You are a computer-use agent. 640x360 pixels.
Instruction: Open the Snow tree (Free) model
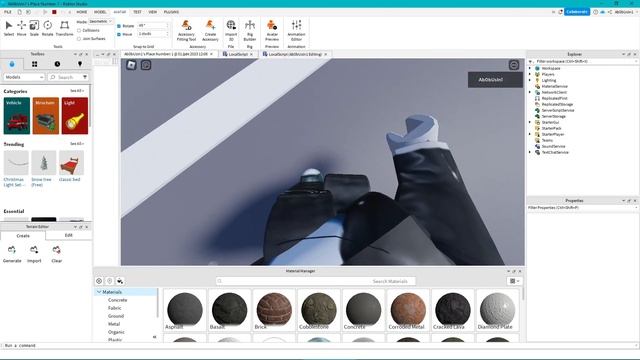43,169
